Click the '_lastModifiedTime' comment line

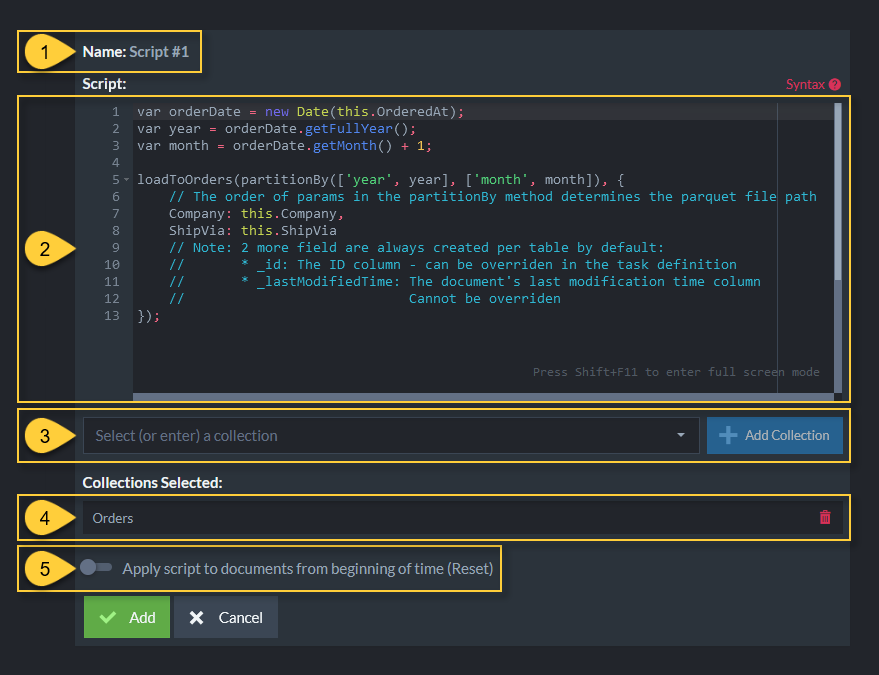[x=465, y=281]
